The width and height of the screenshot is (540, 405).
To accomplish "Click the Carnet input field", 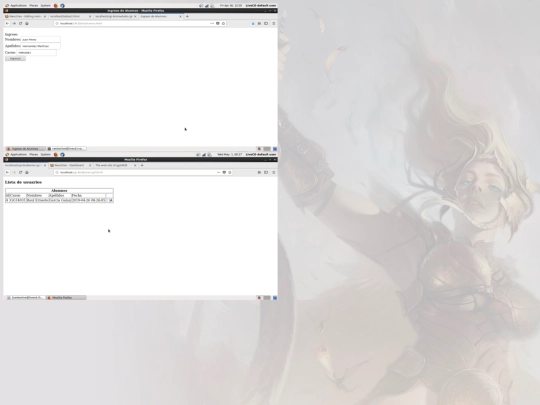I will [x=37, y=52].
